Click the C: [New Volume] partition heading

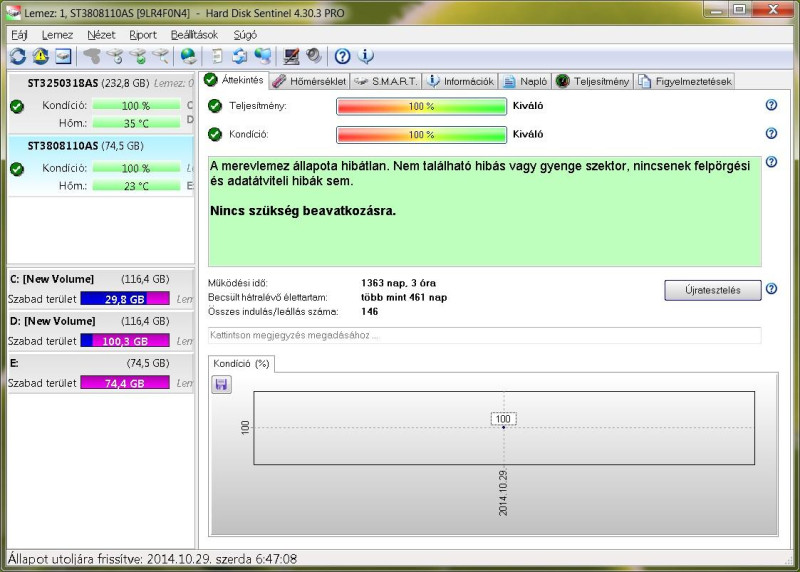52,279
